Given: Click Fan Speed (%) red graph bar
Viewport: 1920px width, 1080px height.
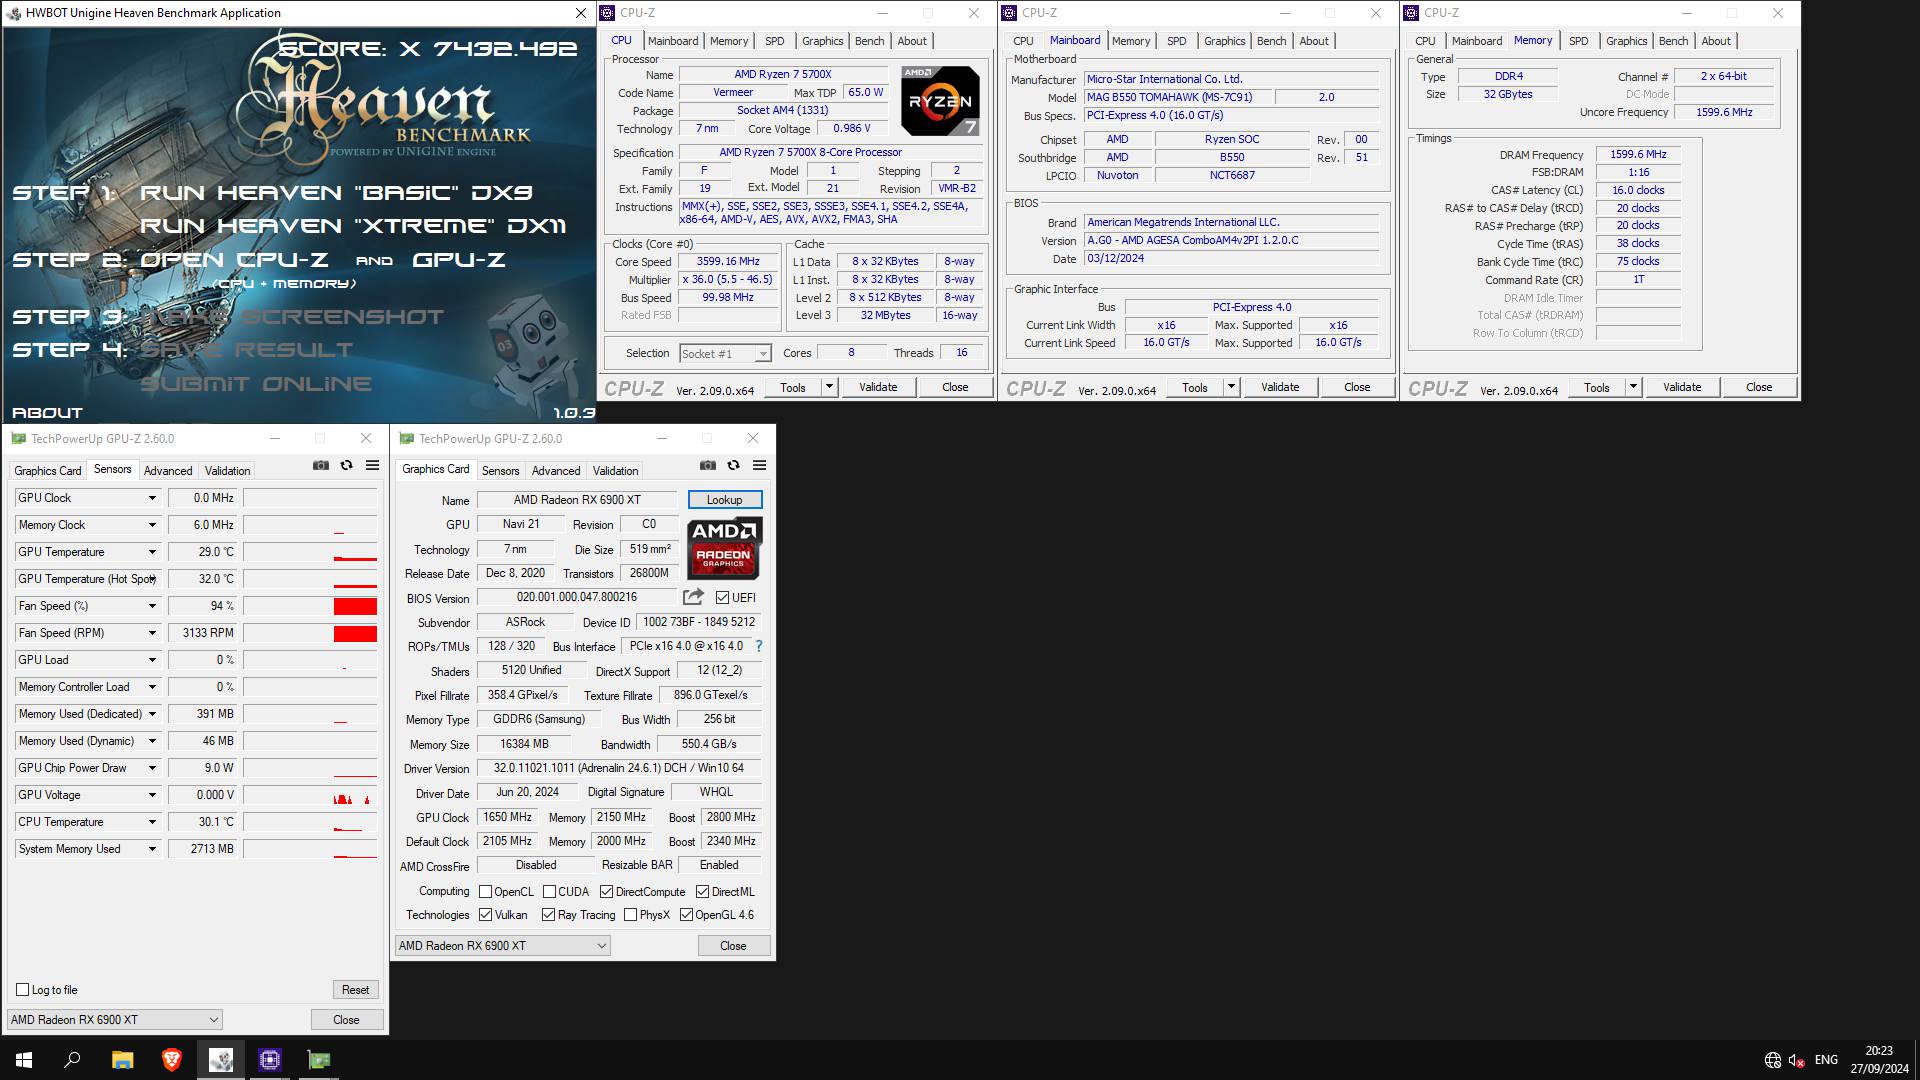Looking at the screenshot, I should tap(355, 606).
